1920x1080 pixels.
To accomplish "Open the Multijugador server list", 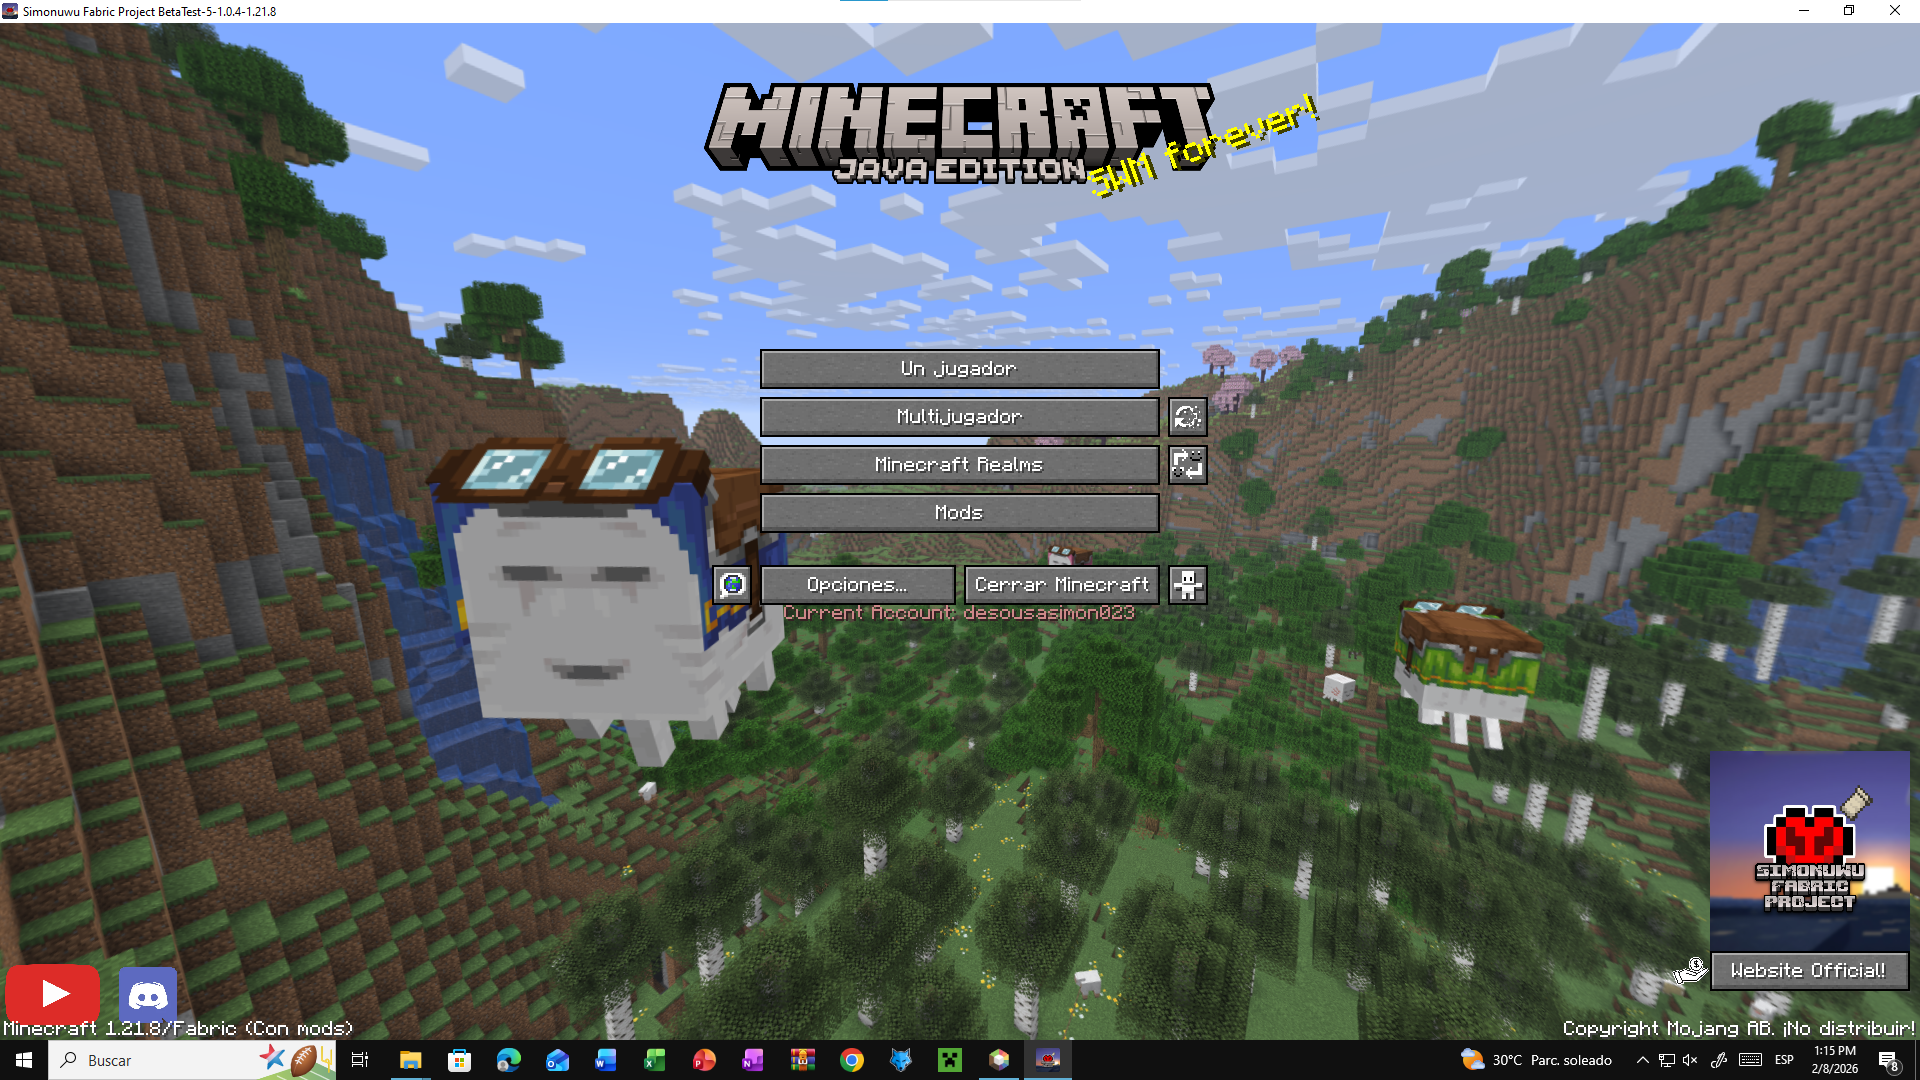I will [x=959, y=417].
